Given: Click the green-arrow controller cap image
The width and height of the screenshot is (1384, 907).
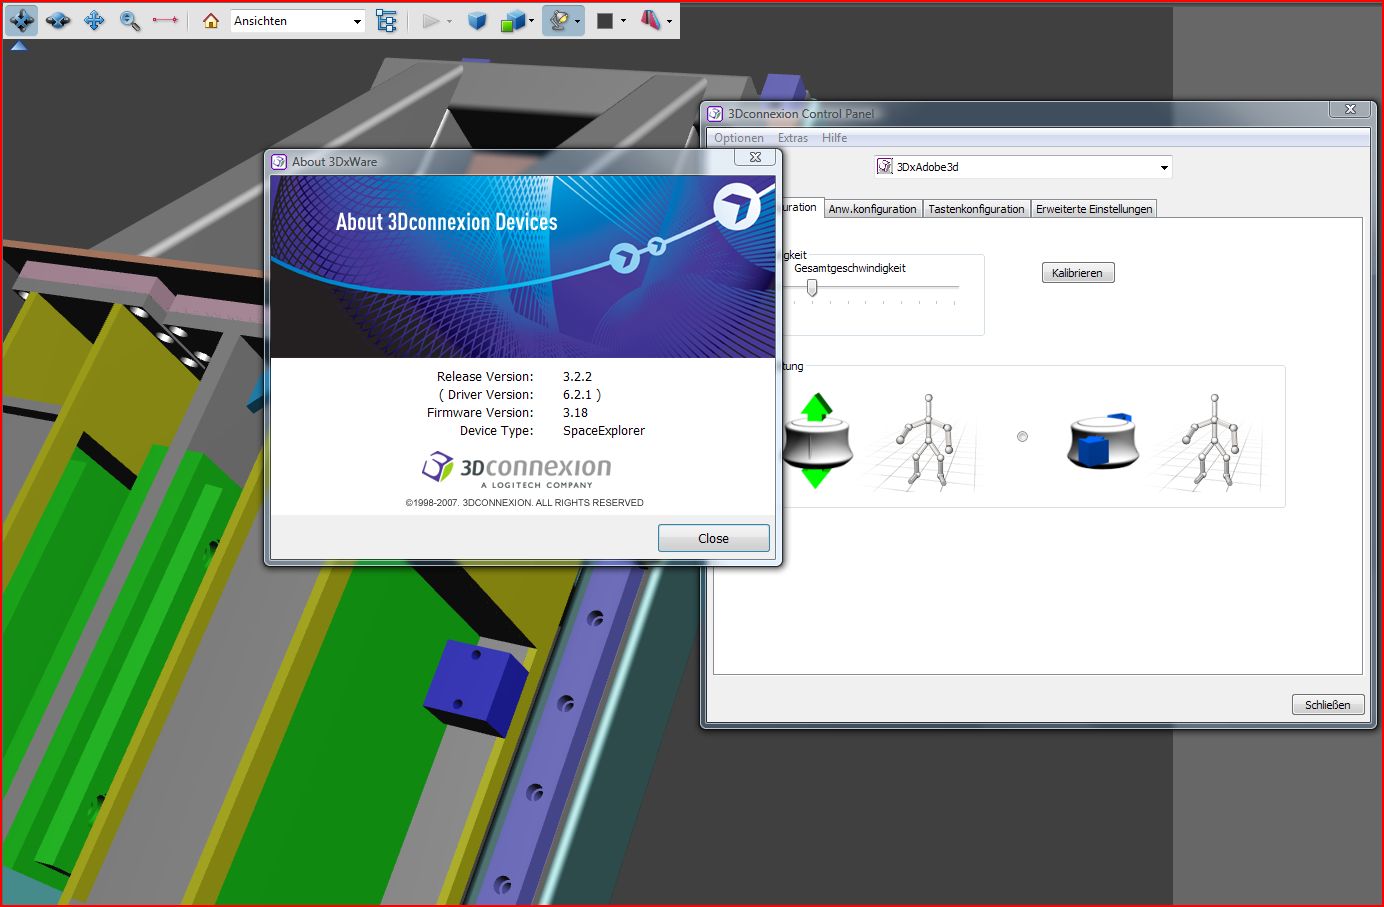Looking at the screenshot, I should tap(818, 440).
